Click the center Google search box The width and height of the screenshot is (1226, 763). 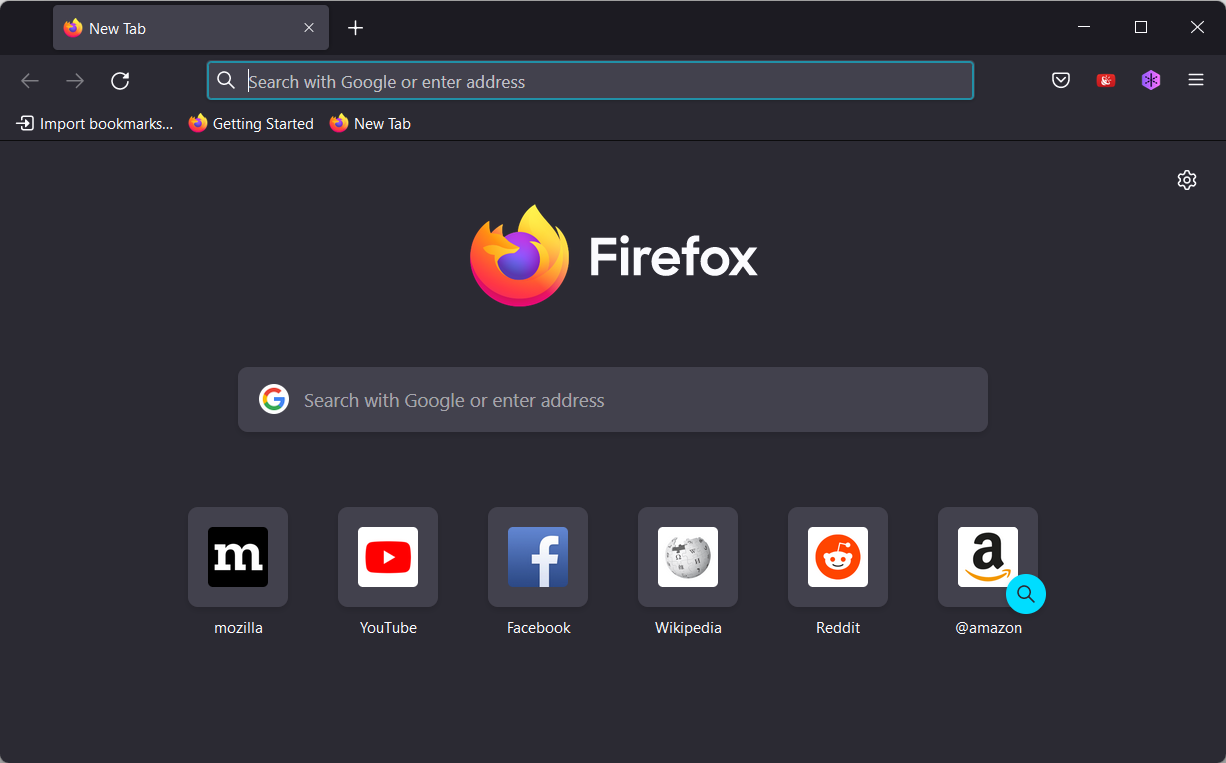(x=613, y=400)
